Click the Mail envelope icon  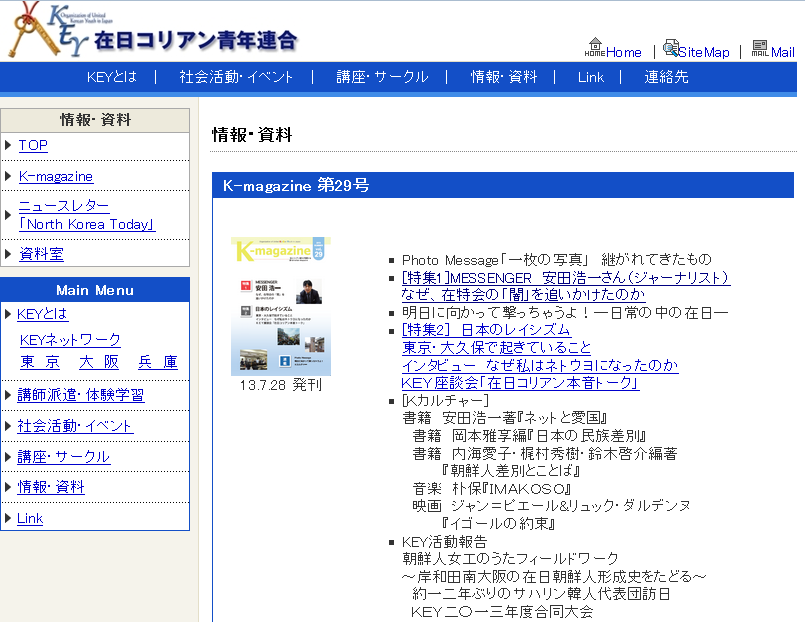click(760, 48)
